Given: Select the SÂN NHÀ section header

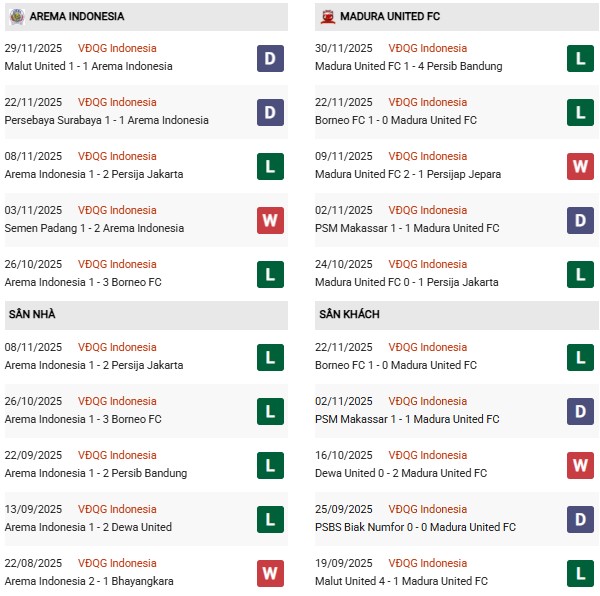Looking at the screenshot, I should coord(32,314).
